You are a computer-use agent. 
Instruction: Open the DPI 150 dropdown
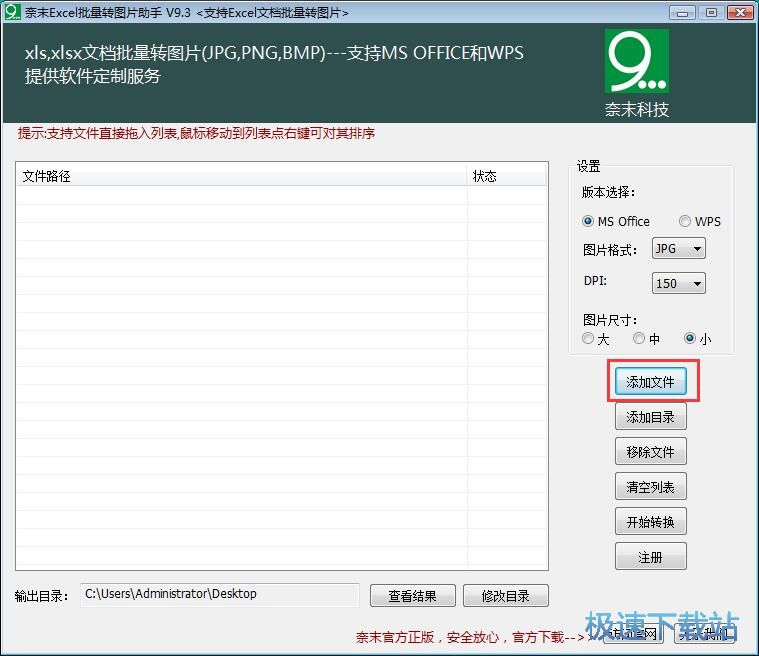pyautogui.click(x=679, y=283)
